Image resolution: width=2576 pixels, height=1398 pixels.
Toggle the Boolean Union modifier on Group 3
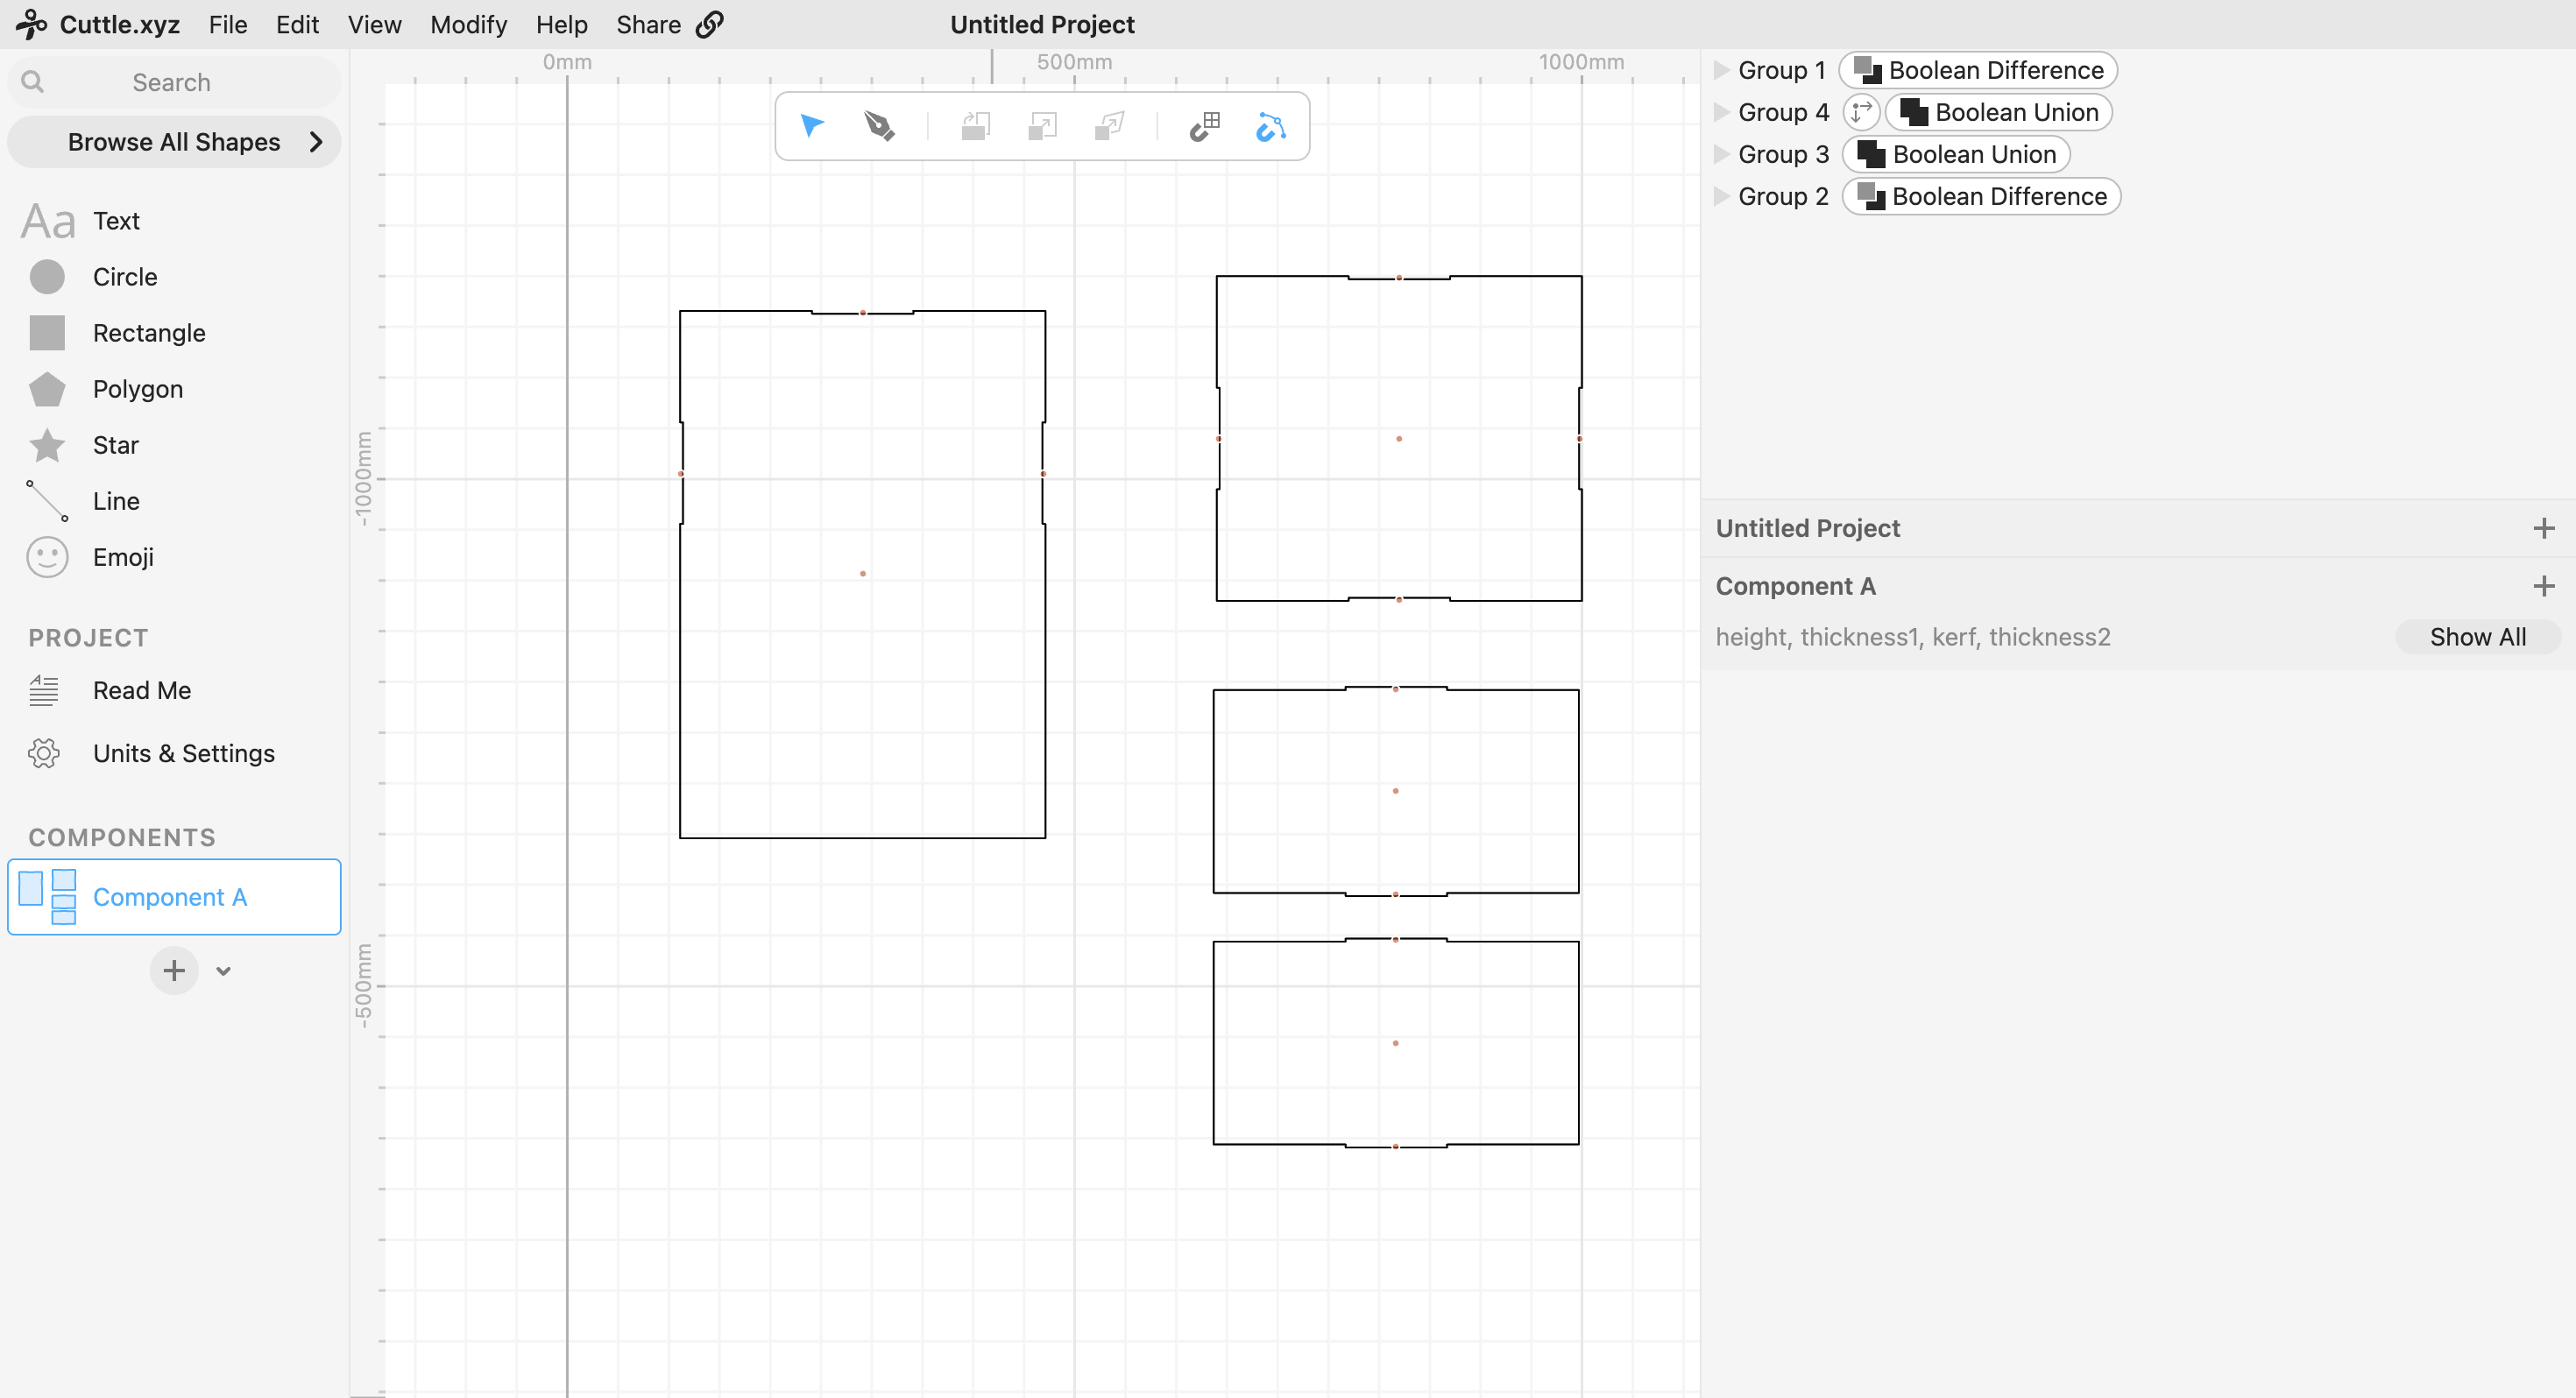pyautogui.click(x=1956, y=153)
